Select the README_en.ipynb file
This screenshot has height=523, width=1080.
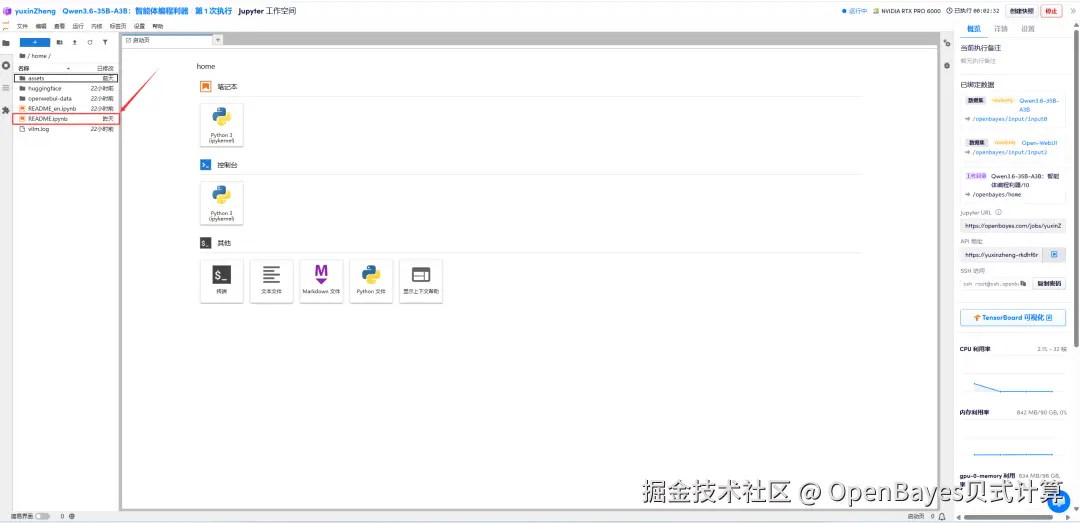pos(66,109)
